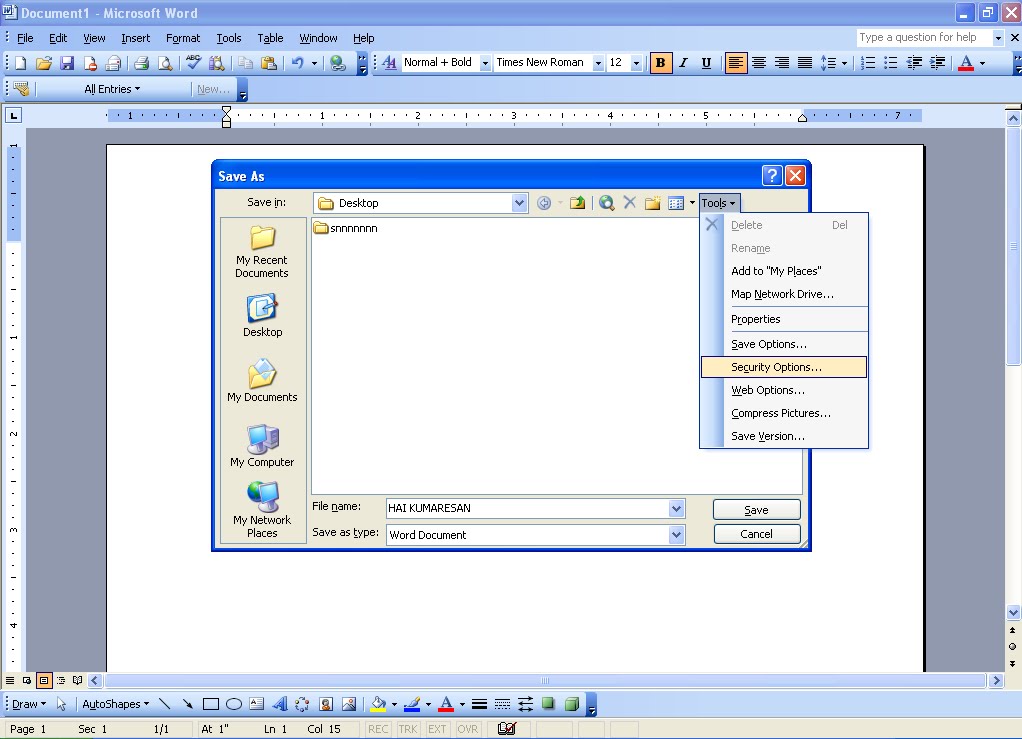Click the New Blank Document icon
Image resolution: width=1022 pixels, height=739 pixels.
(x=20, y=63)
